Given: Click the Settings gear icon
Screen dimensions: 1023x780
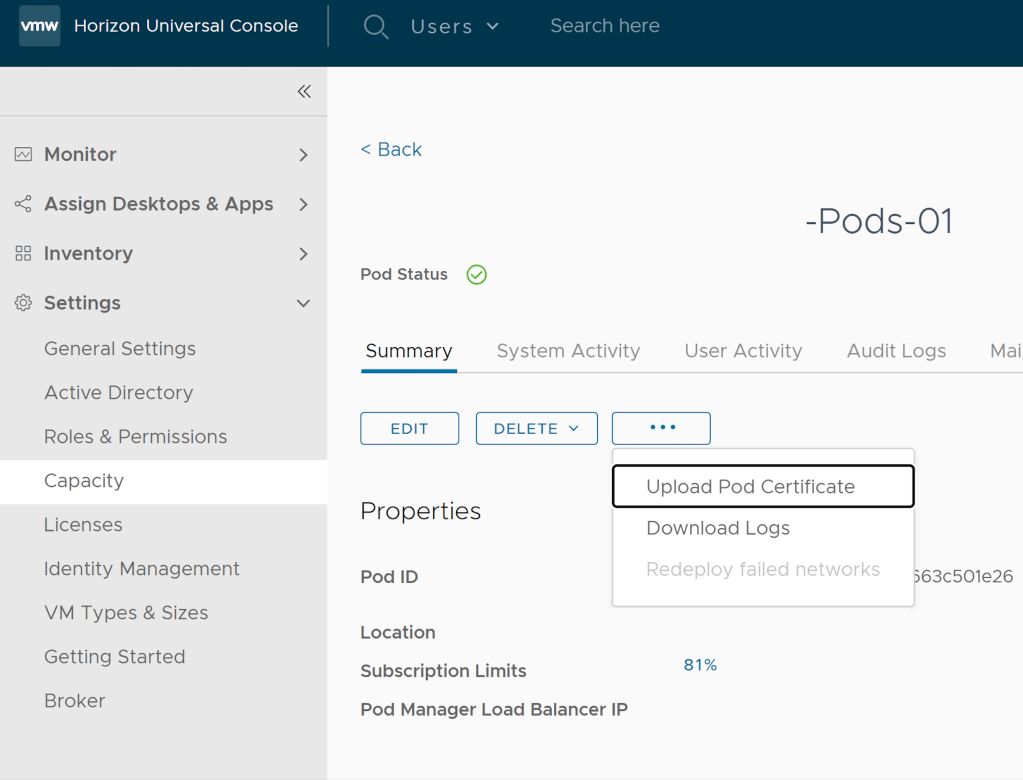Looking at the screenshot, I should (x=23, y=303).
